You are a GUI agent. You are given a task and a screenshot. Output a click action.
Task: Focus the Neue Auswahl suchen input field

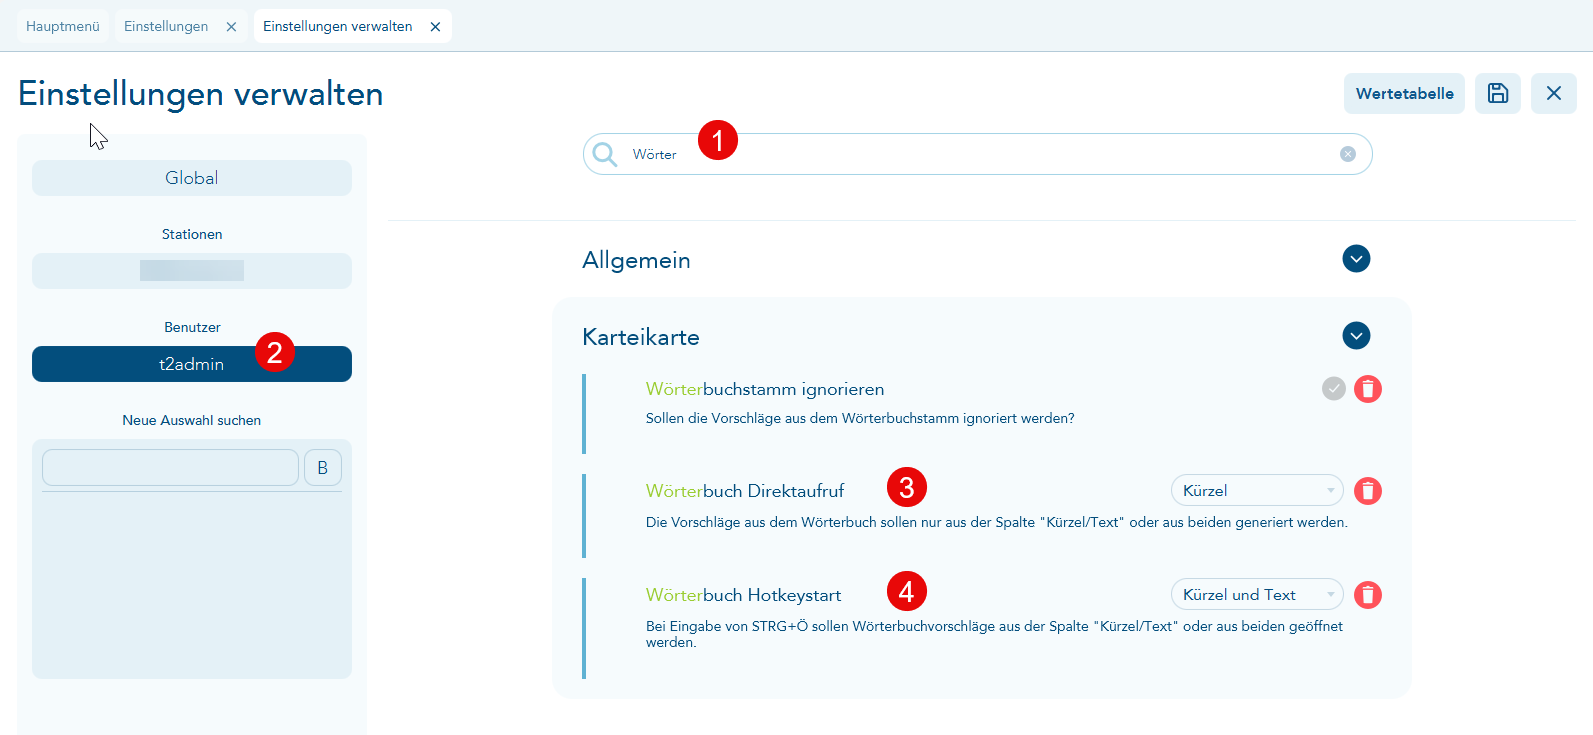[x=170, y=468]
